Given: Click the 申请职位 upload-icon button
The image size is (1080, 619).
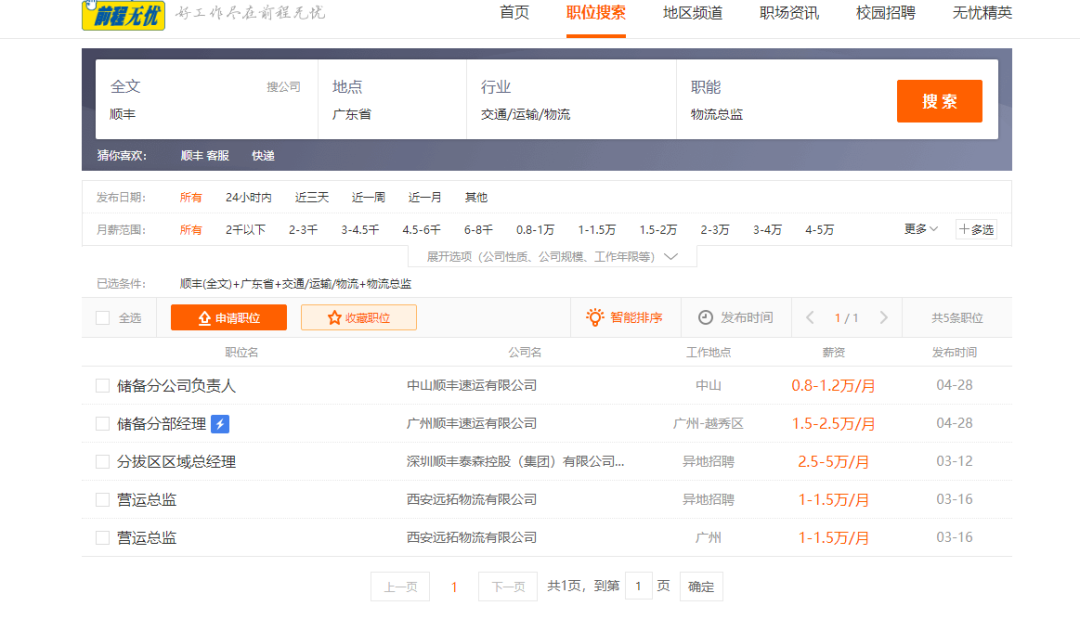Looking at the screenshot, I should (x=229, y=318).
